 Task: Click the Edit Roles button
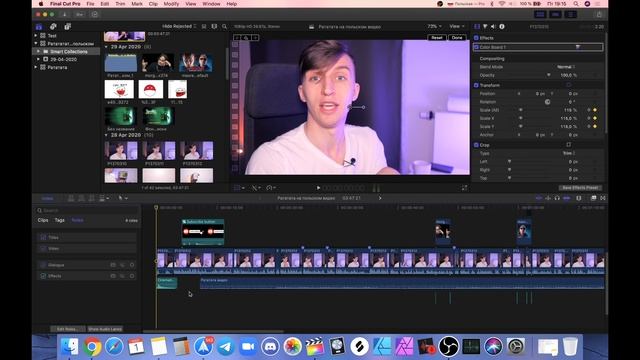pos(68,329)
